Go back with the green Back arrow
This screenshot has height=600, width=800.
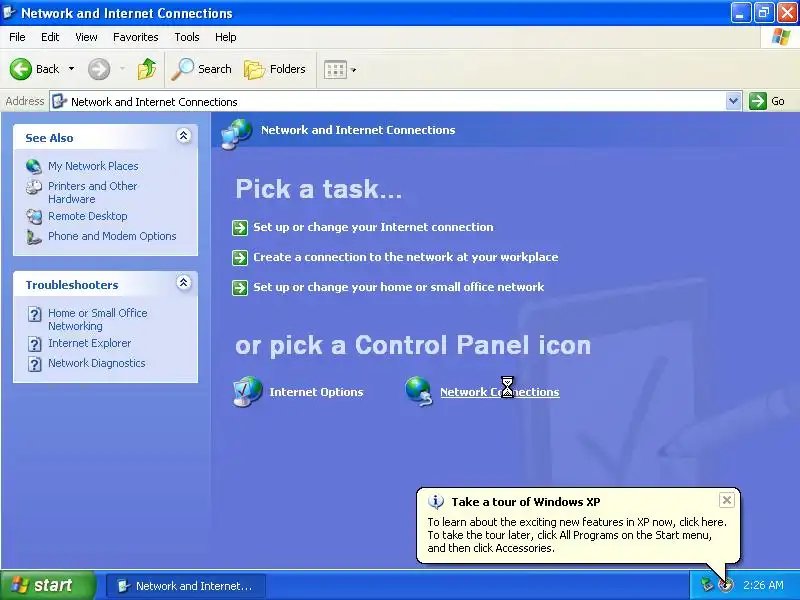click(x=21, y=69)
